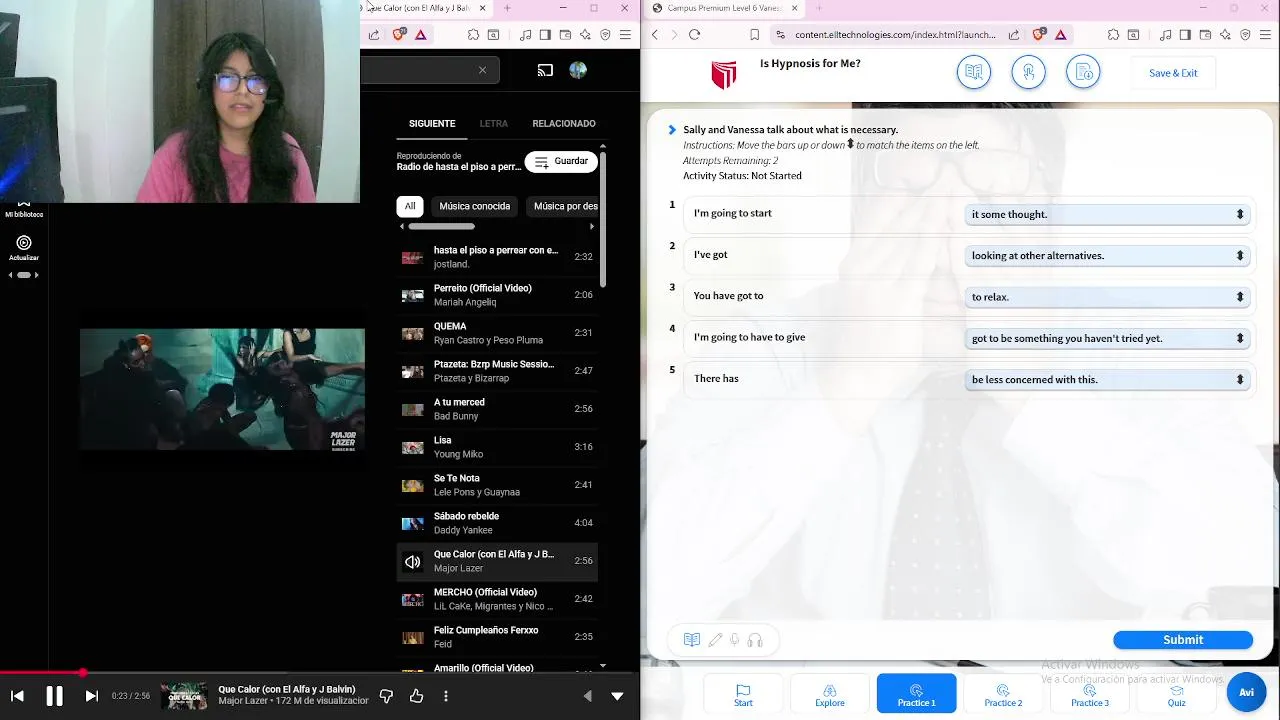Select the Música conocida filter chip
The width and height of the screenshot is (1280, 720).
pos(475,206)
